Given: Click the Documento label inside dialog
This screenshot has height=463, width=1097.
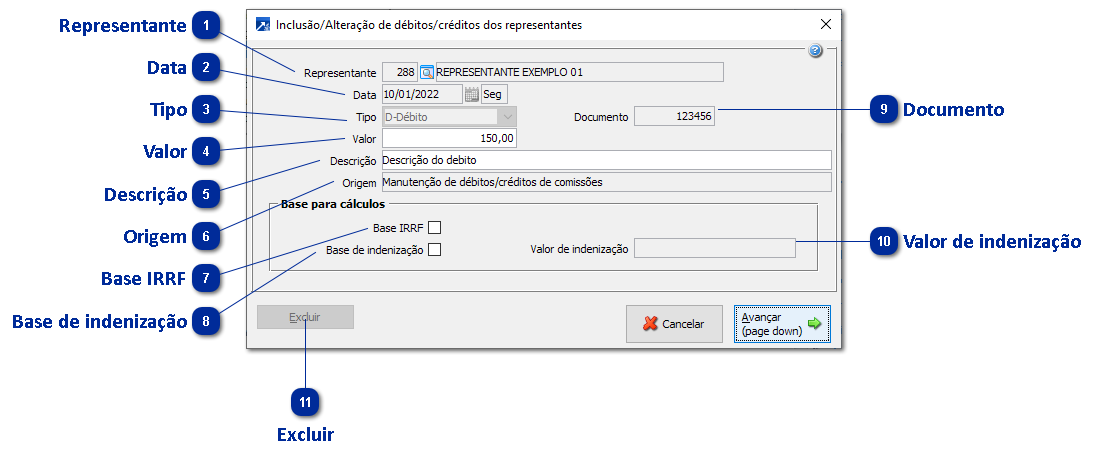Looking at the screenshot, I should click(601, 117).
